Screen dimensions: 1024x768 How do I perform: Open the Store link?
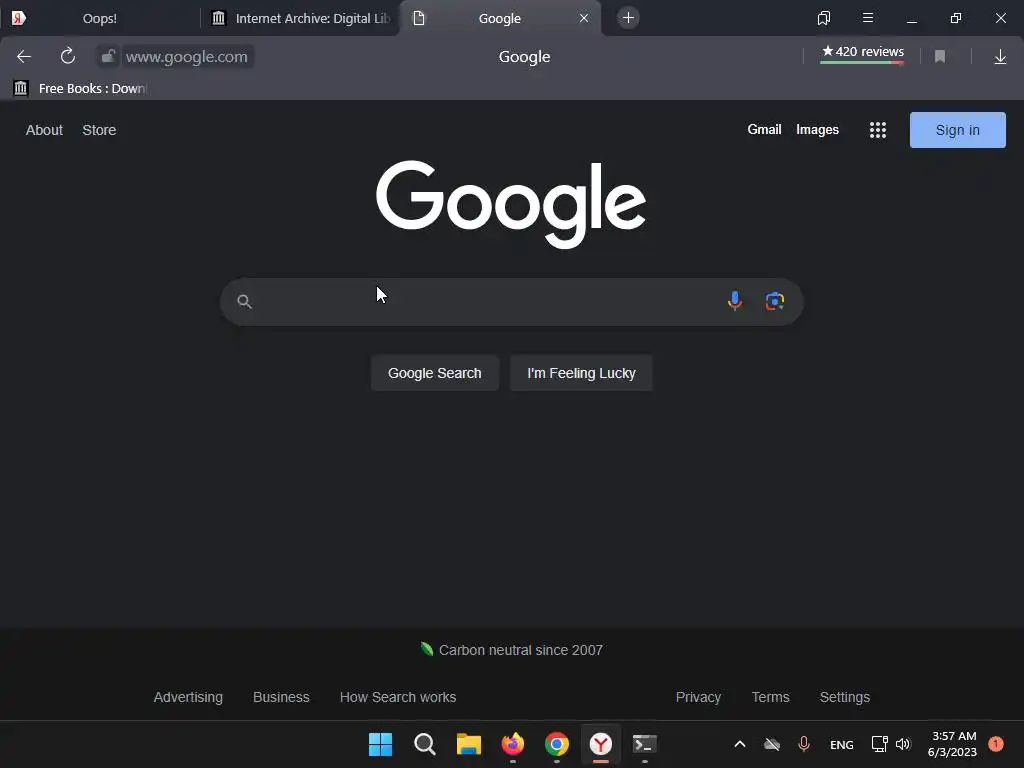coord(99,130)
